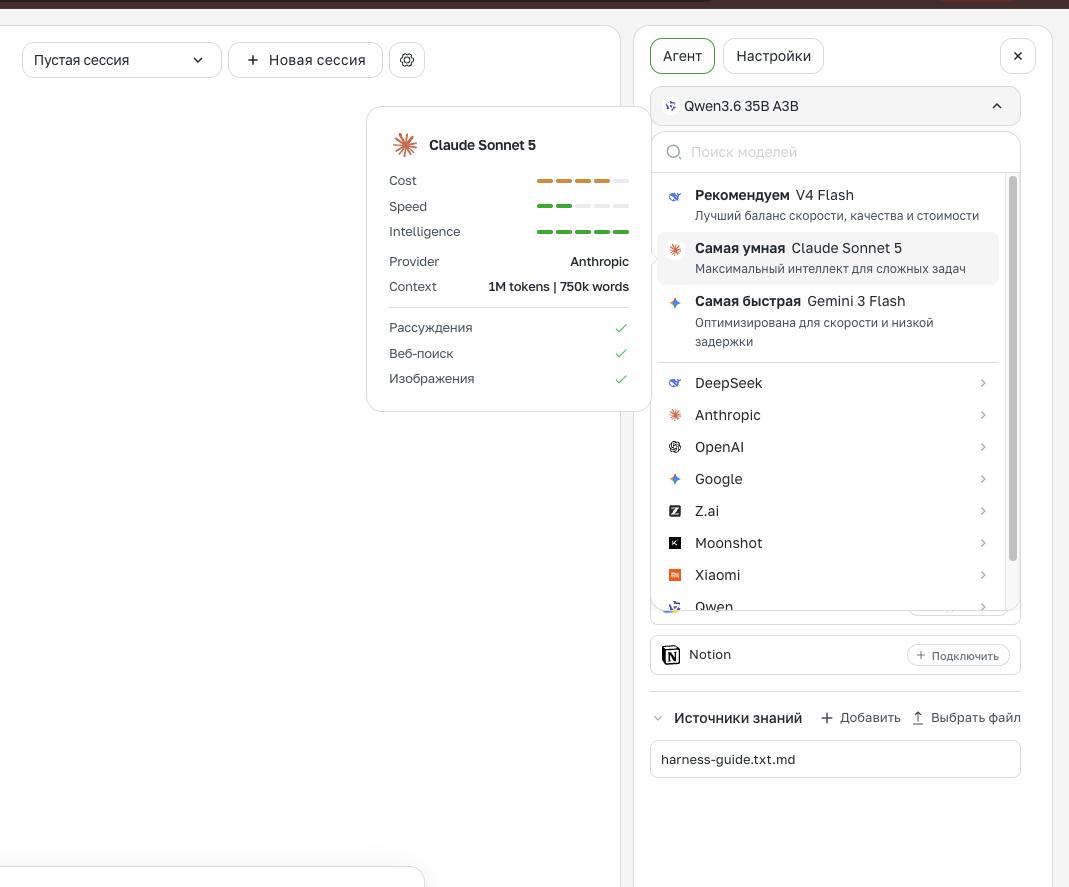Click the plus icon next to Добавить
Image resolution: width=1069 pixels, height=887 pixels.
point(827,718)
